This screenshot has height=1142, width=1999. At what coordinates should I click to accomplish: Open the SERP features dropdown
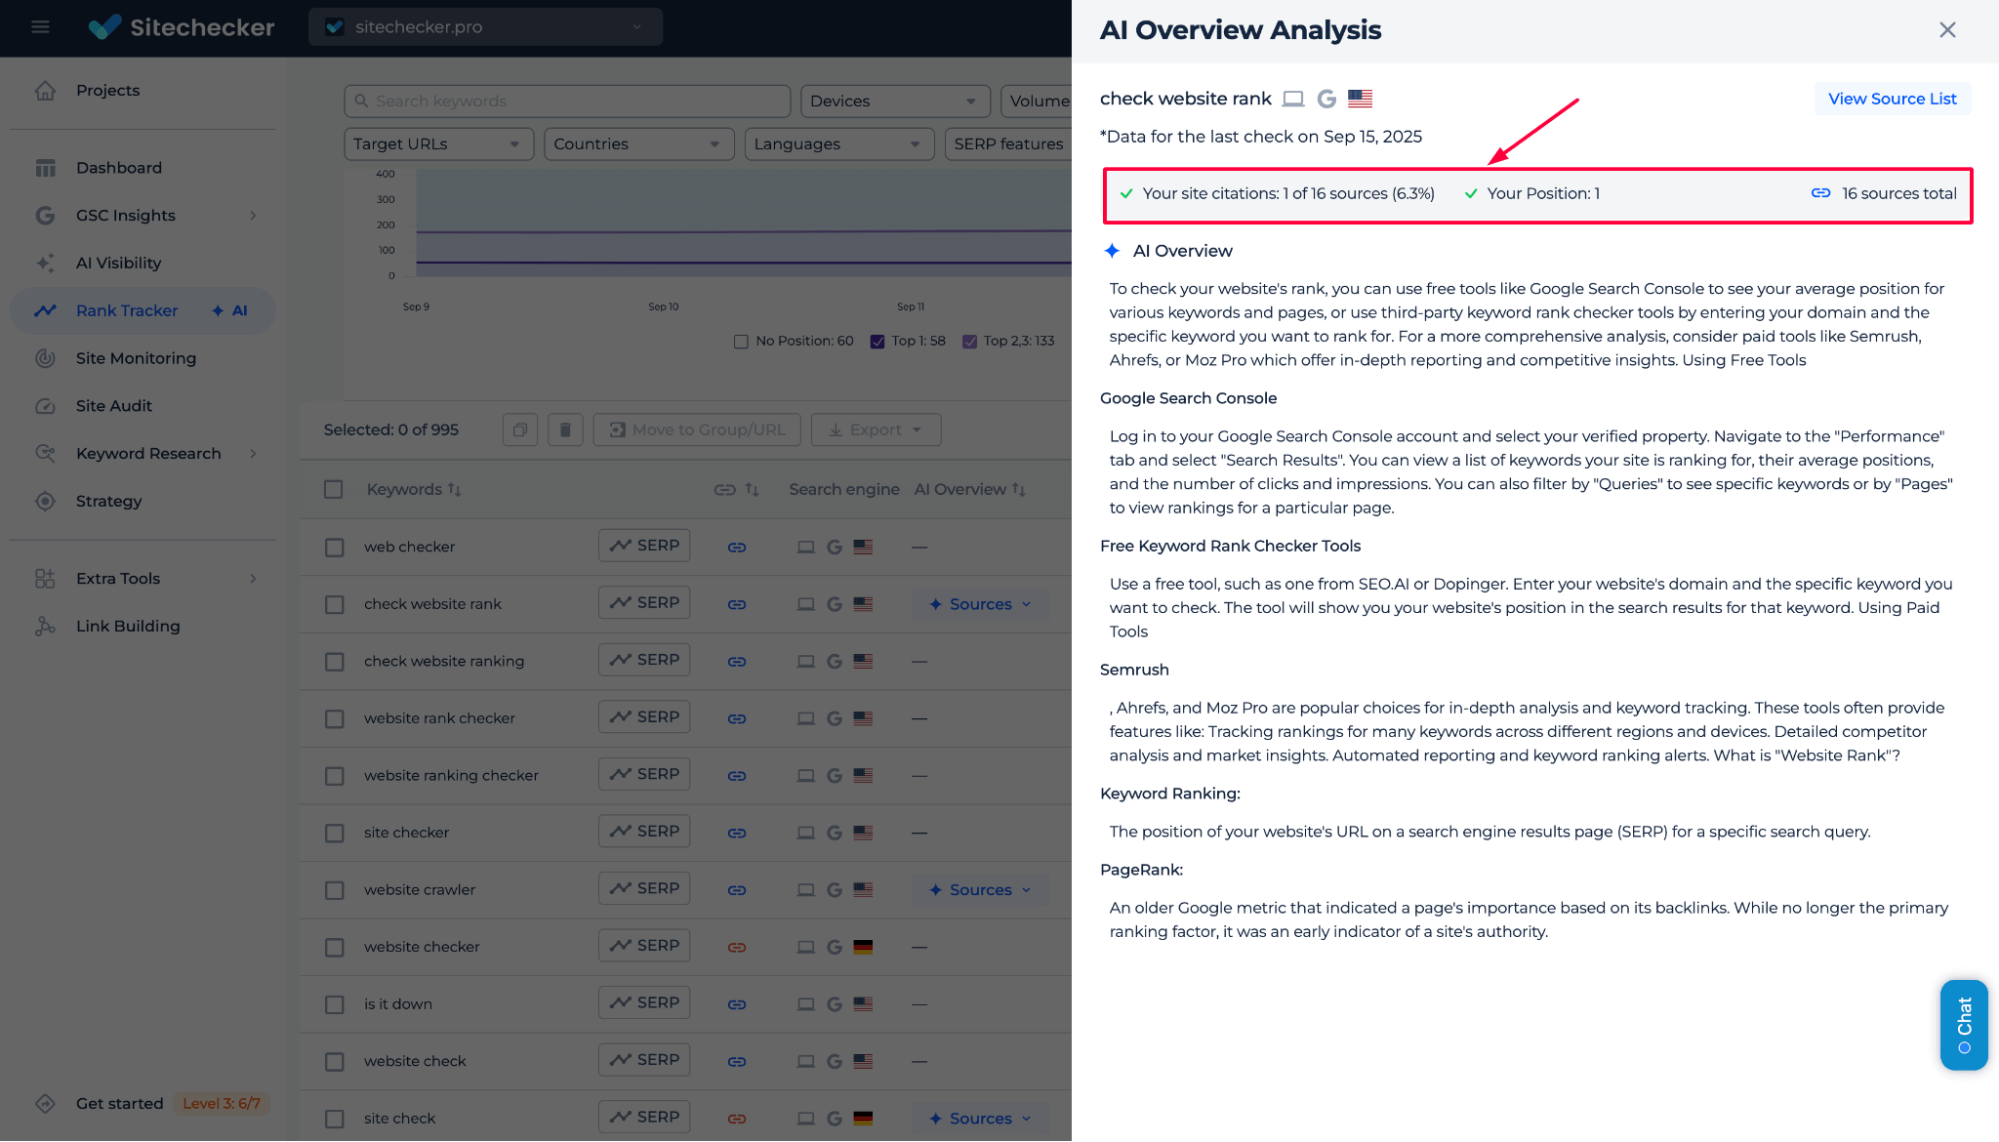pyautogui.click(x=1008, y=144)
